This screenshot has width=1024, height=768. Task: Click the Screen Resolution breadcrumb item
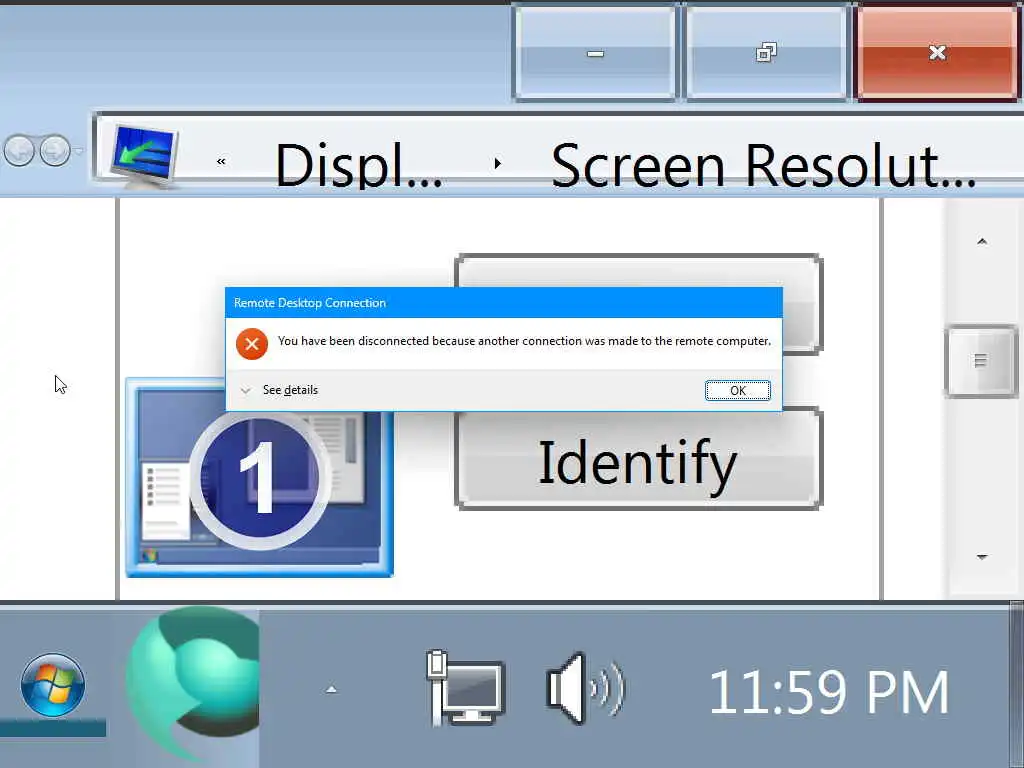coord(763,166)
